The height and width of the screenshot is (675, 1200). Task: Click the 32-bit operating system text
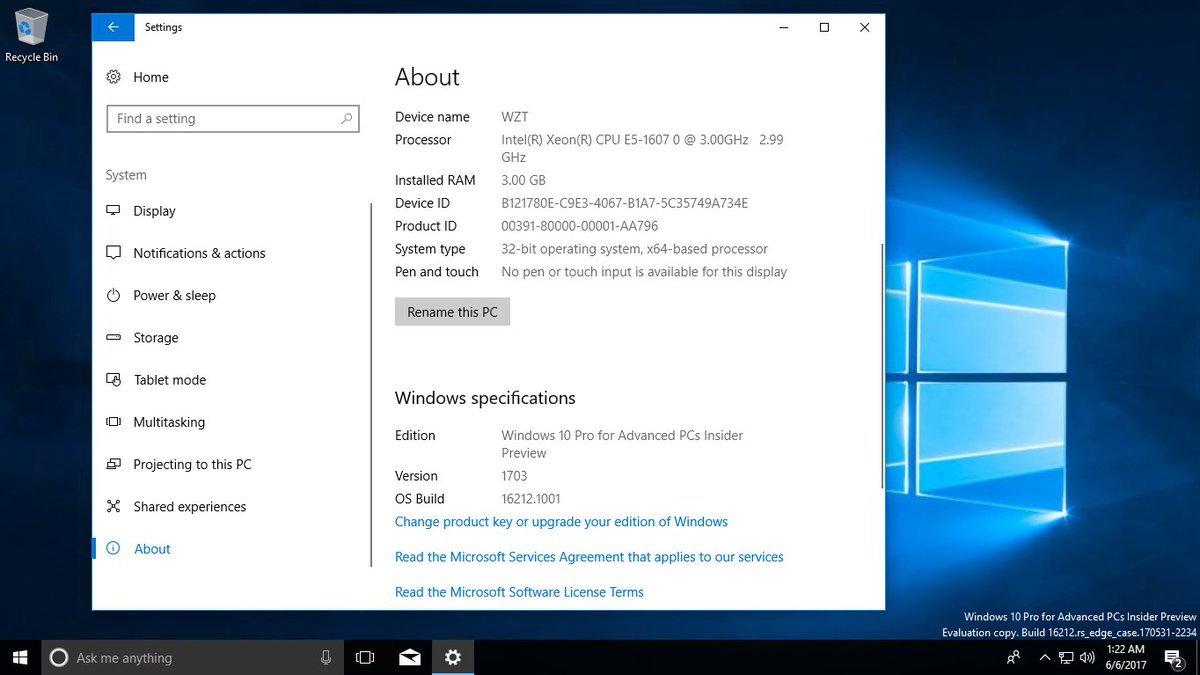pos(634,249)
